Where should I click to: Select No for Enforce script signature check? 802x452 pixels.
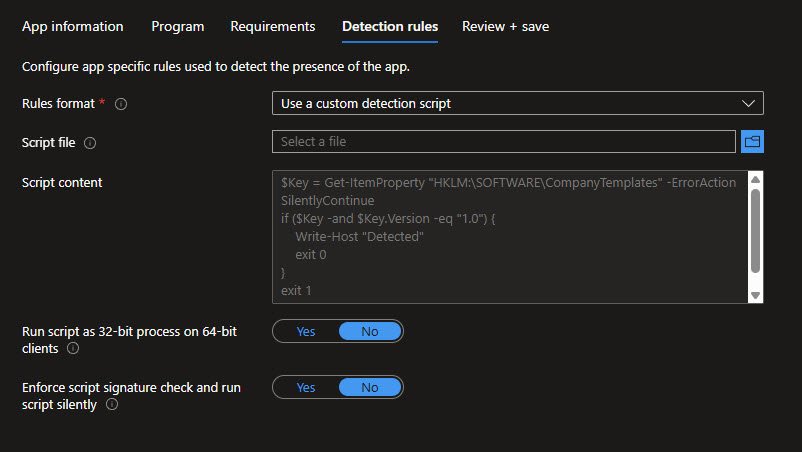click(x=369, y=387)
